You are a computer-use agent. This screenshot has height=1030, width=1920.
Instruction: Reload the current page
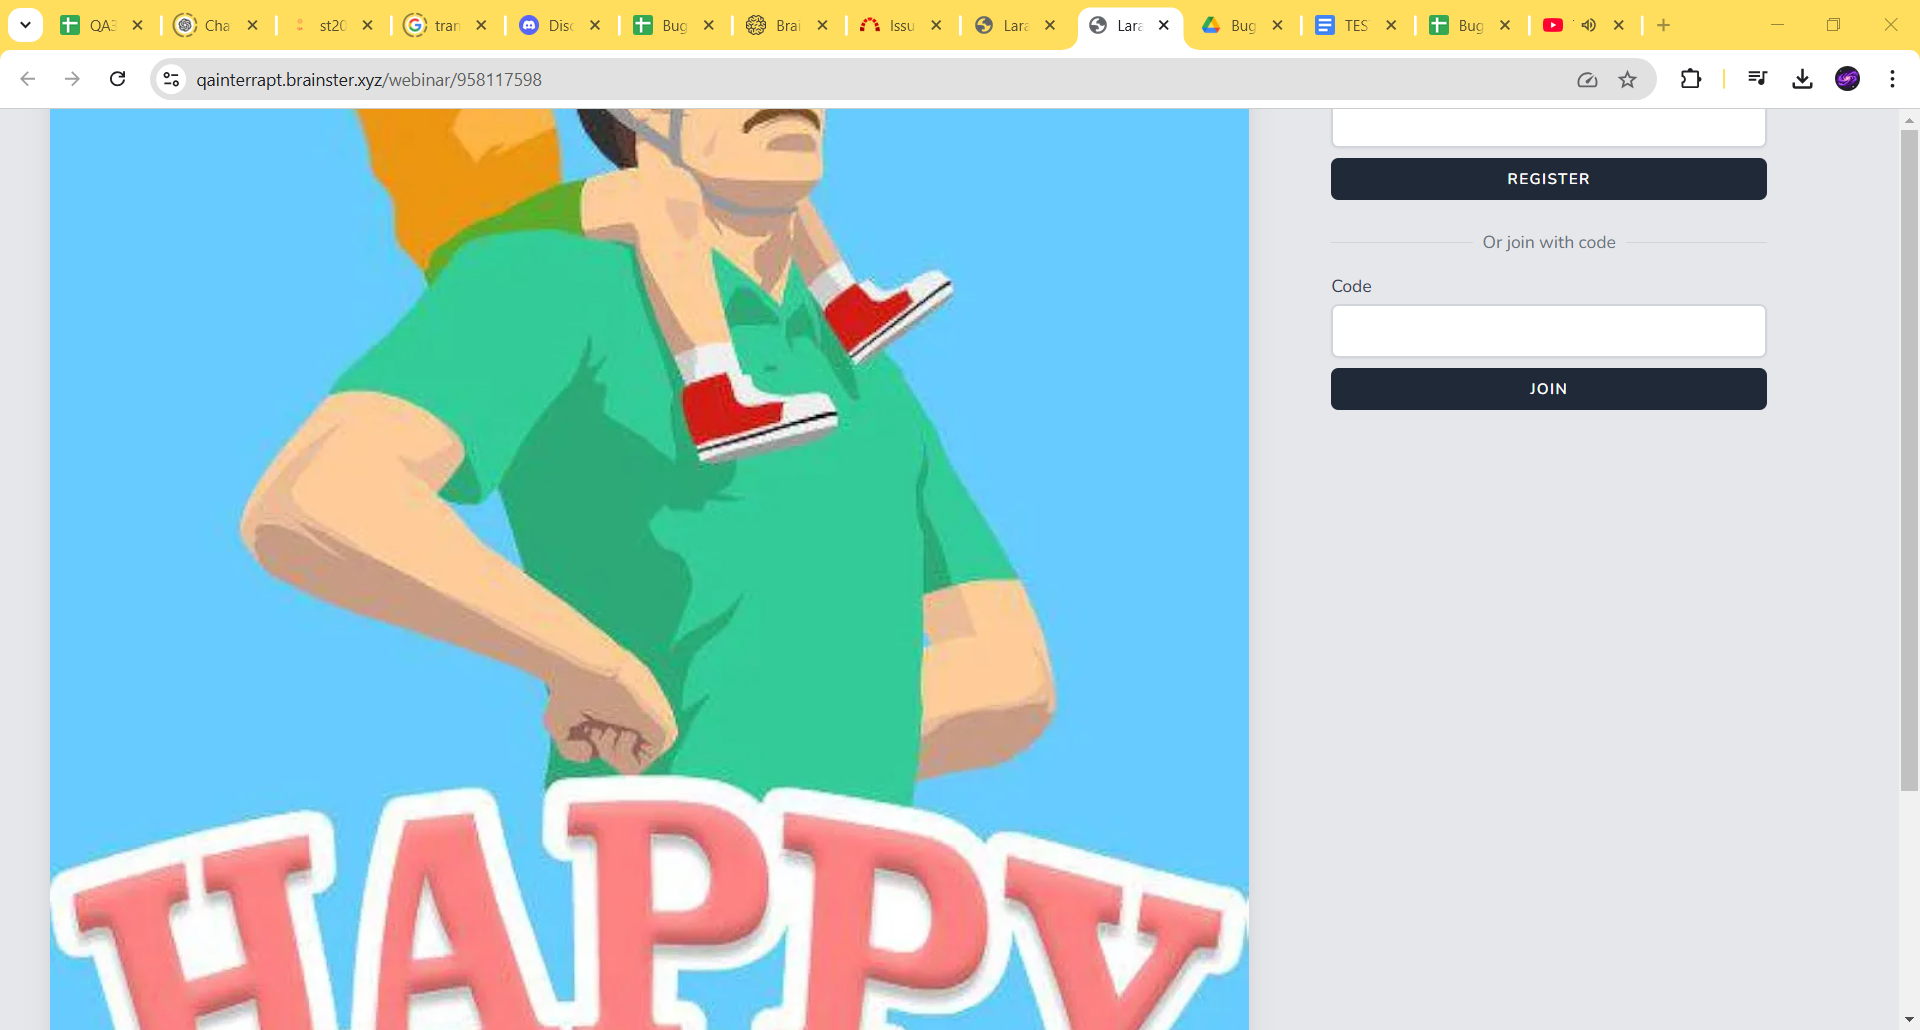tap(117, 79)
